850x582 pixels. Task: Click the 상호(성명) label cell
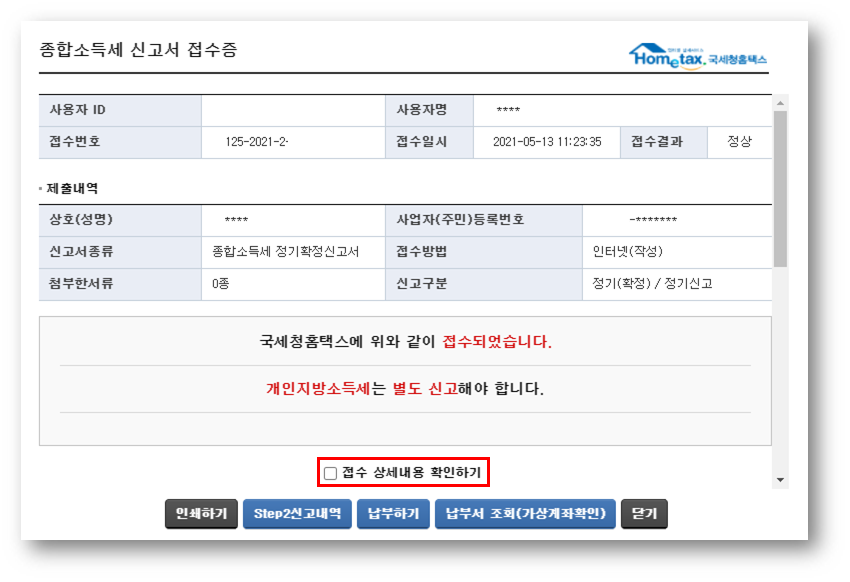(120, 220)
